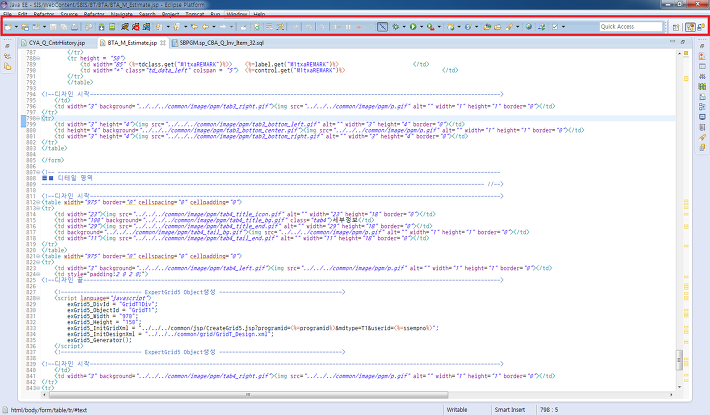Image resolution: width=710 pixels, height=415 pixels.
Task: Open the Web Browser globe icon
Action: coord(528,27)
